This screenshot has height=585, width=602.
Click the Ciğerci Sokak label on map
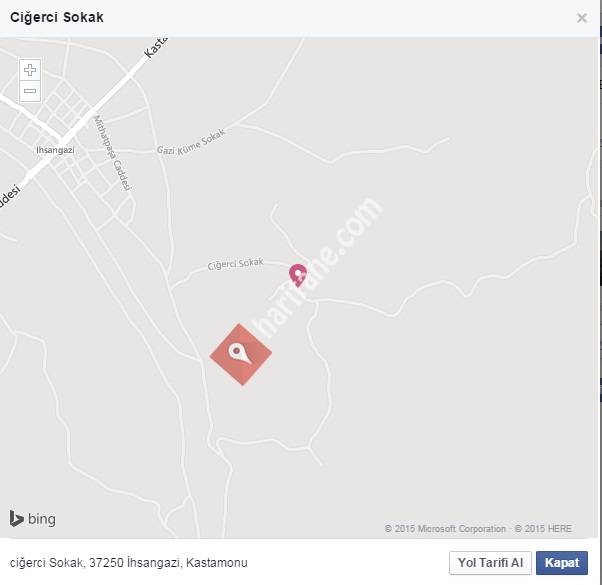pos(235,264)
